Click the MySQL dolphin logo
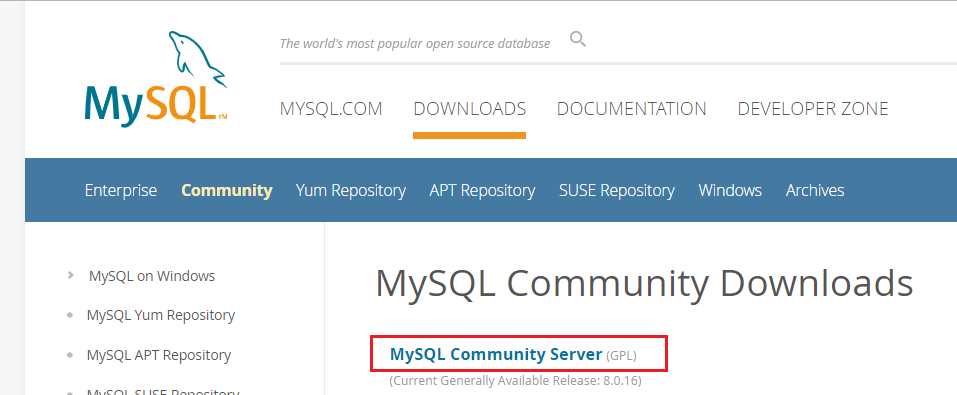The height and width of the screenshot is (395, 957). [156, 78]
